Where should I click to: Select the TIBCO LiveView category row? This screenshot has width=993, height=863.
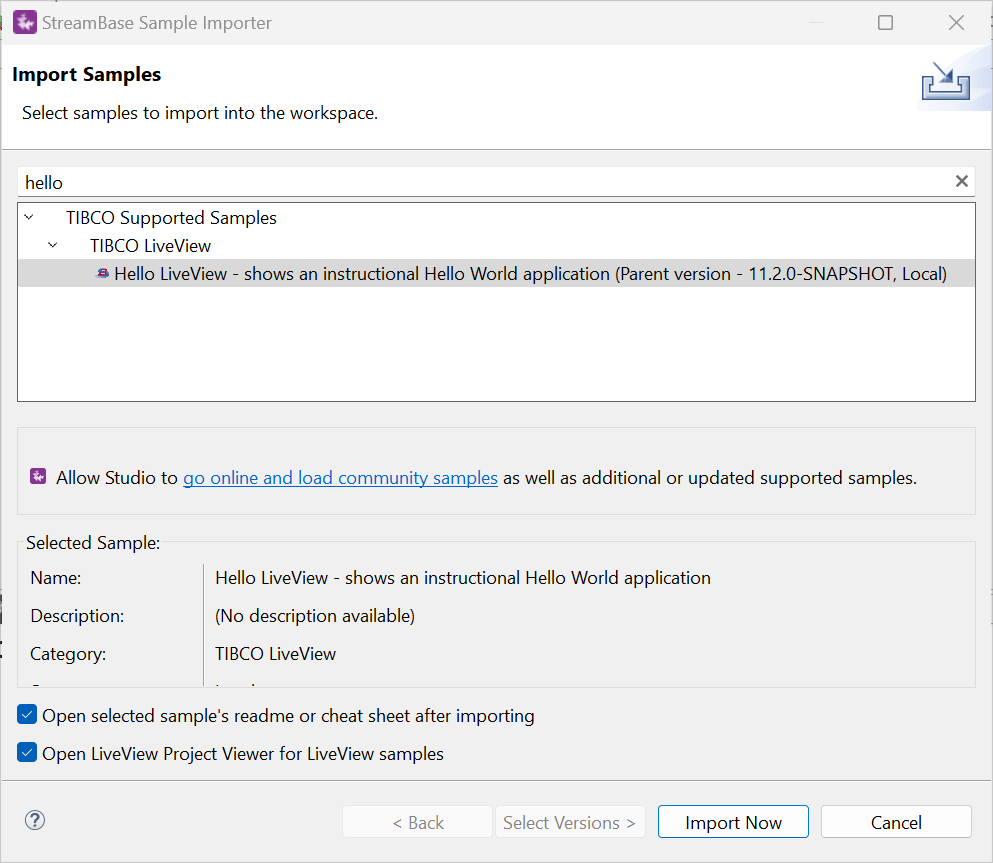point(150,245)
